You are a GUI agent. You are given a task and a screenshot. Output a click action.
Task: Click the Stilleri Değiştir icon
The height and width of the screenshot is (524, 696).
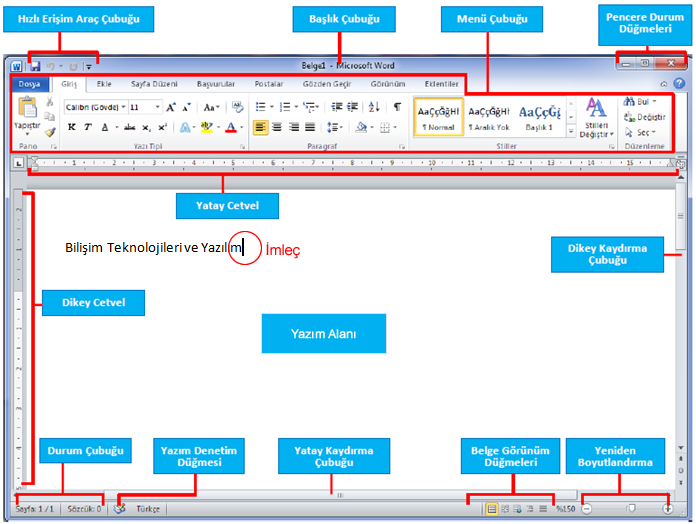[x=596, y=115]
